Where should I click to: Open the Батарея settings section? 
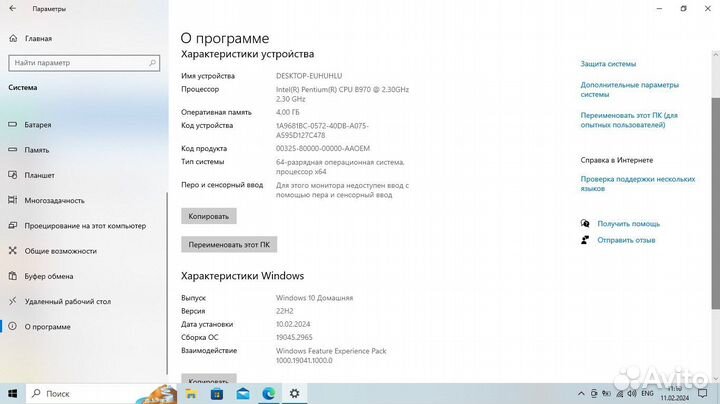pos(38,124)
